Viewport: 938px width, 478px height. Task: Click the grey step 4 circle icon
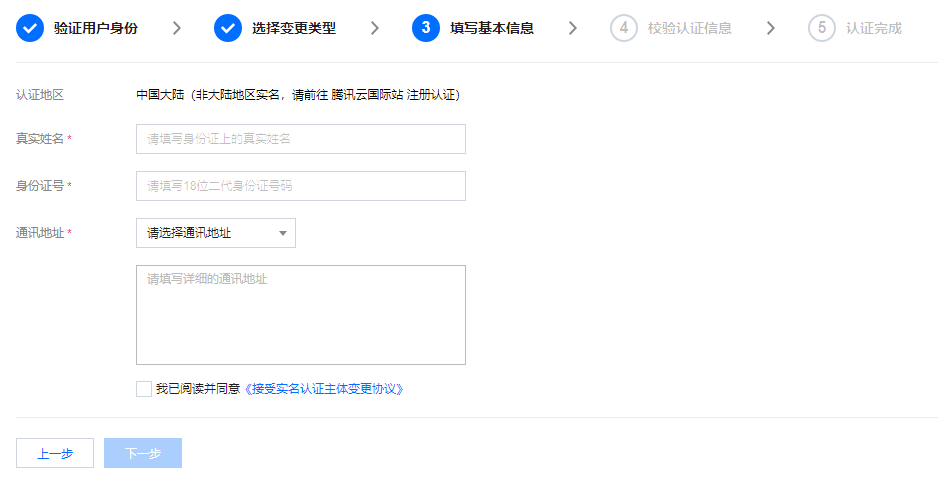[624, 28]
